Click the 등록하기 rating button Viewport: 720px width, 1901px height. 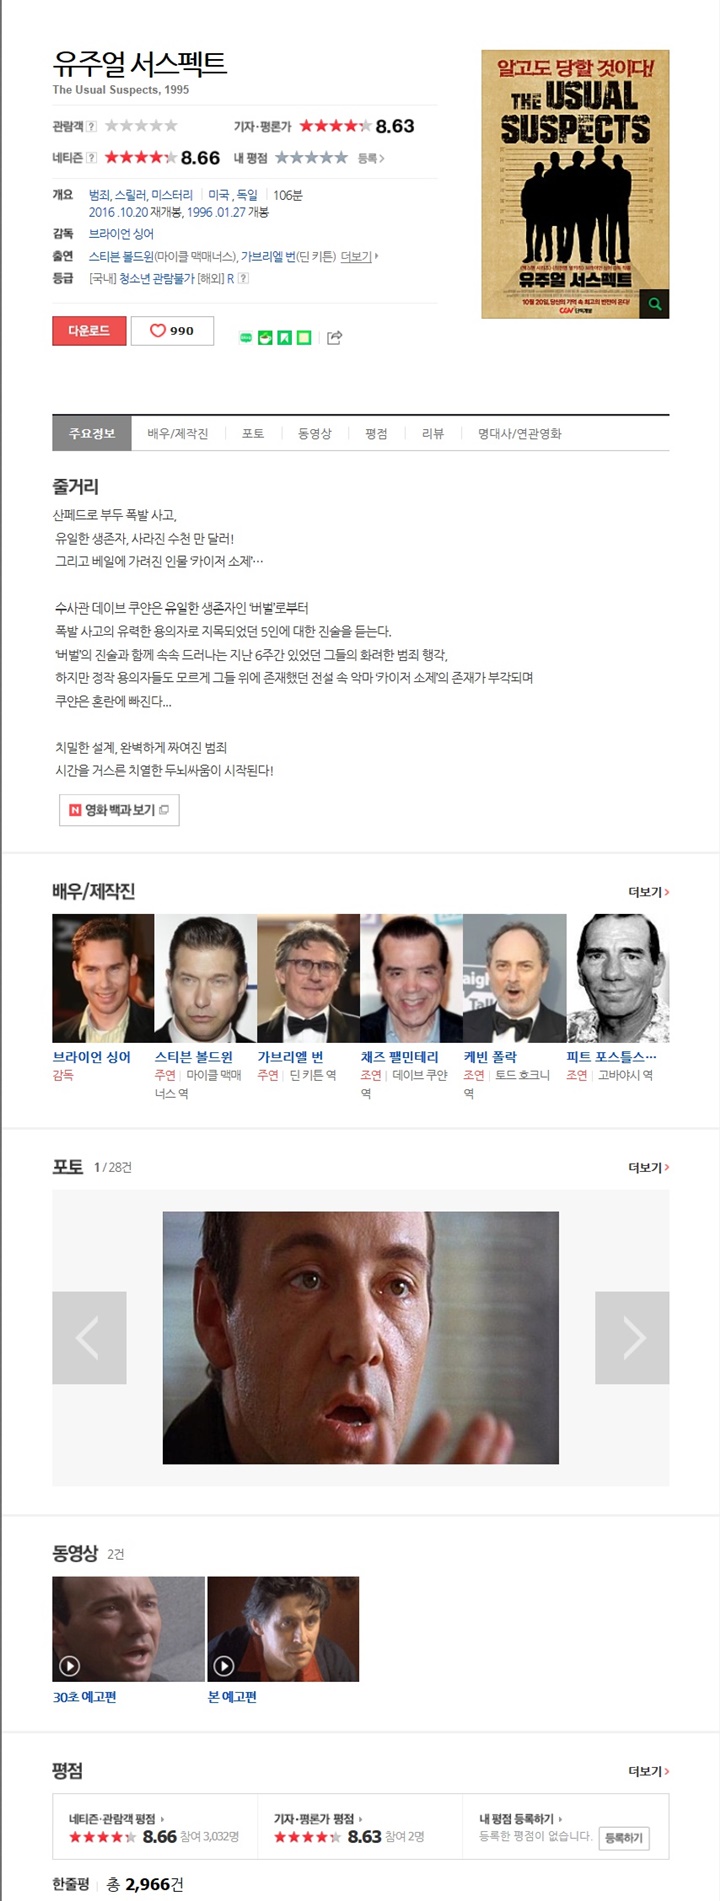tap(625, 1838)
